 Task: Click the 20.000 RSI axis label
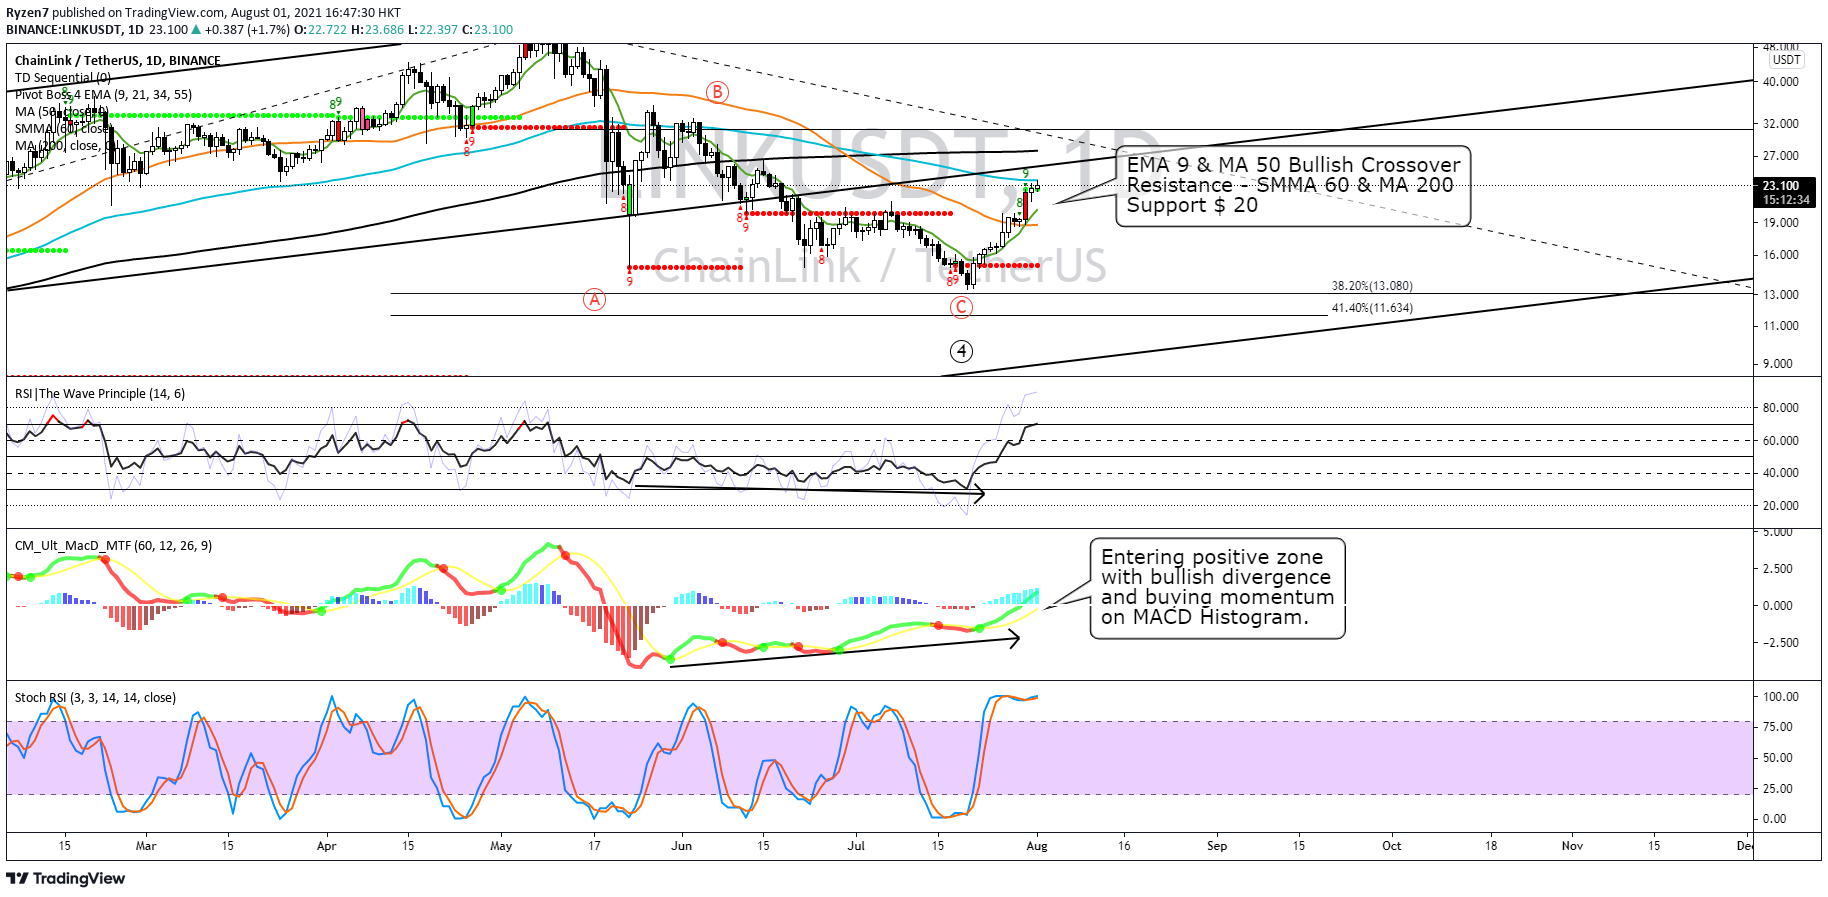tap(1780, 506)
